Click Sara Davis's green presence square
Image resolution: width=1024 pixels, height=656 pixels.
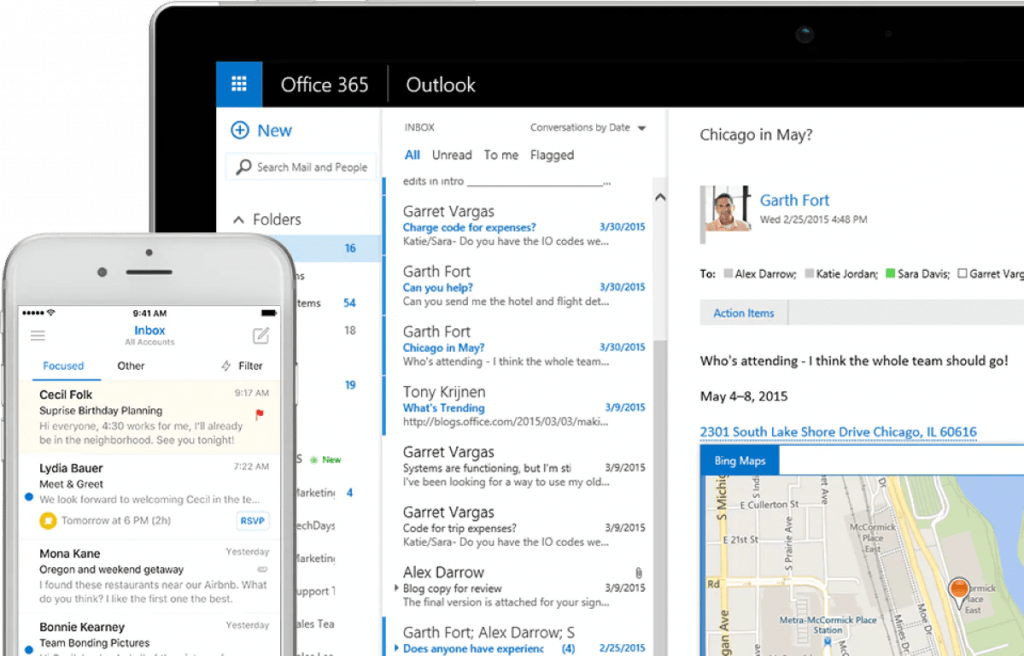point(890,274)
